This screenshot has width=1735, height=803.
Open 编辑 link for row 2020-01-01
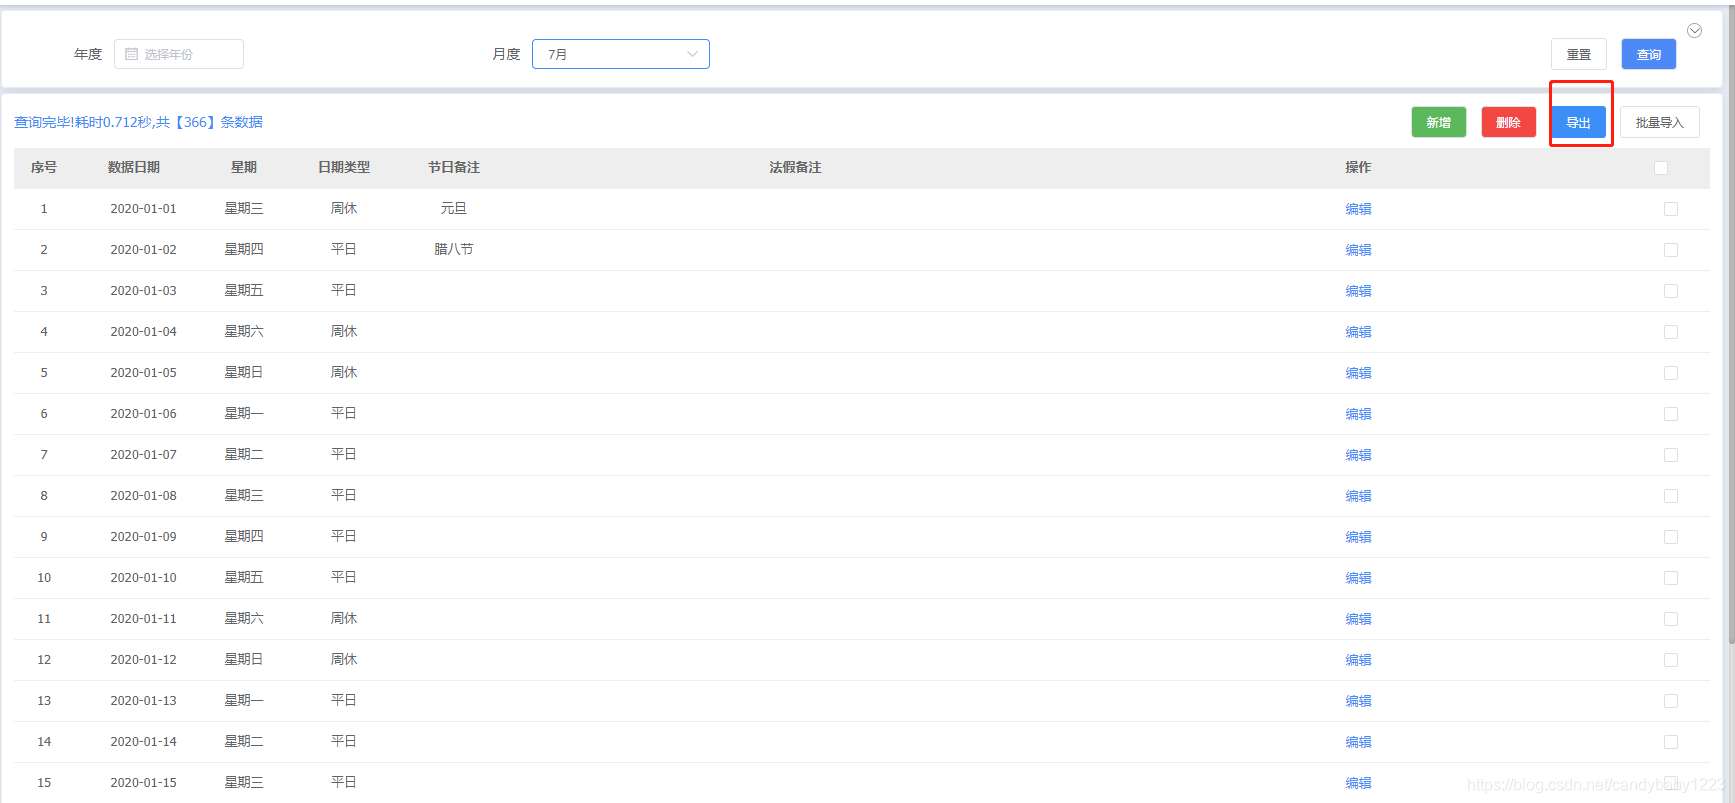(1358, 209)
